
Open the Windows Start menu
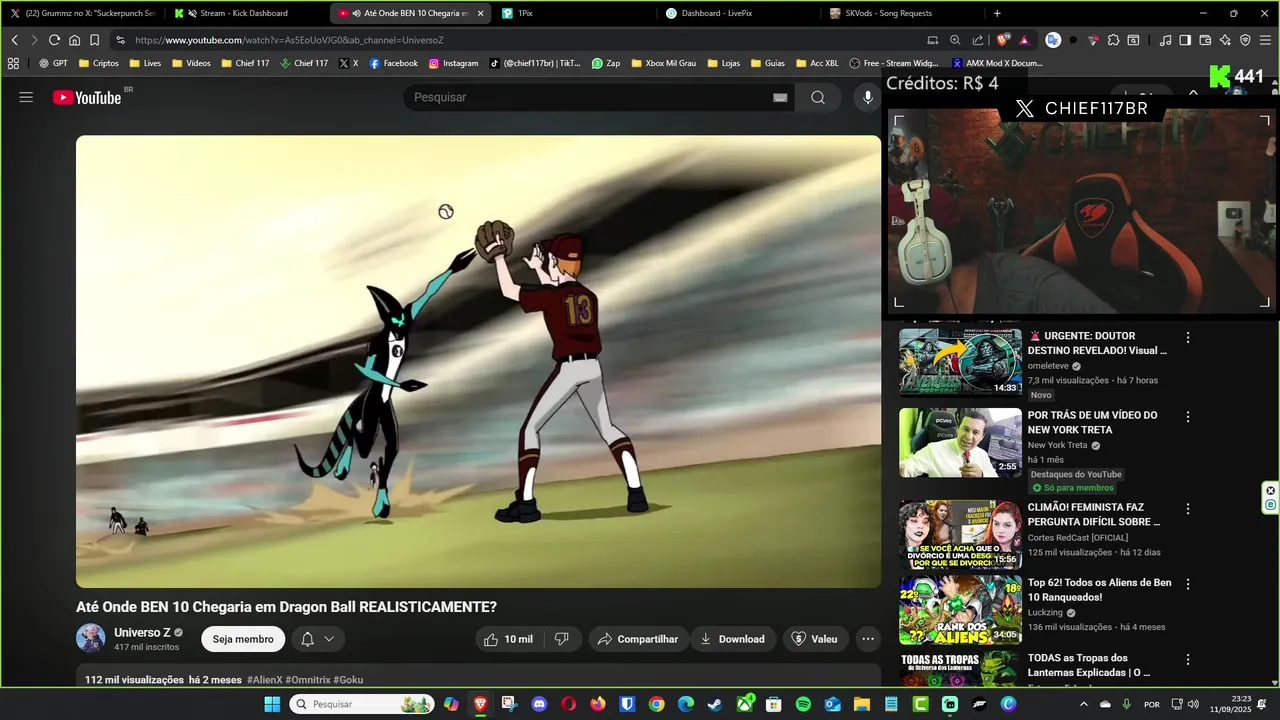click(272, 704)
